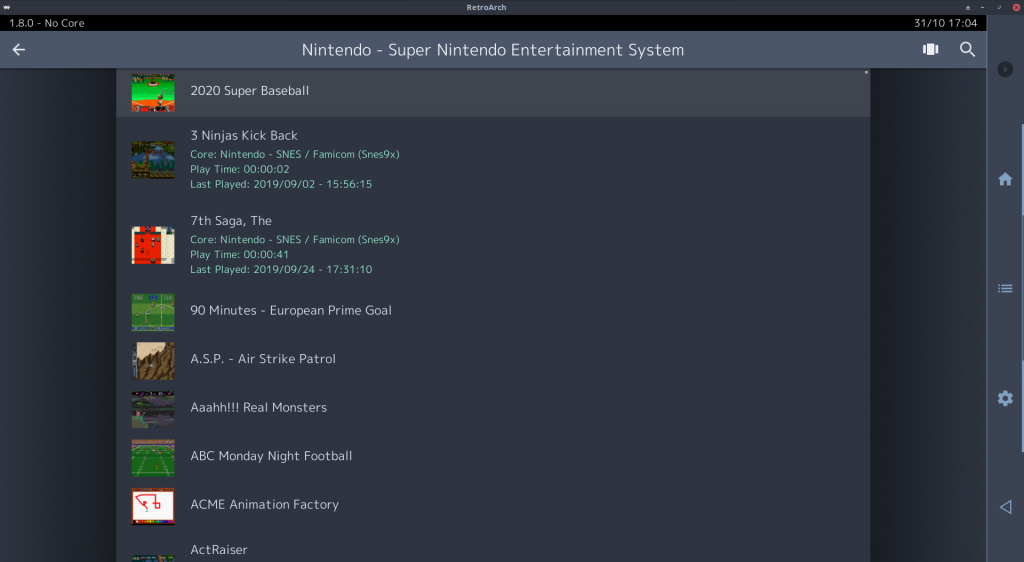Click Last Played 2019/09/24 line
Viewport: 1024px width, 562px height.
coord(281,270)
